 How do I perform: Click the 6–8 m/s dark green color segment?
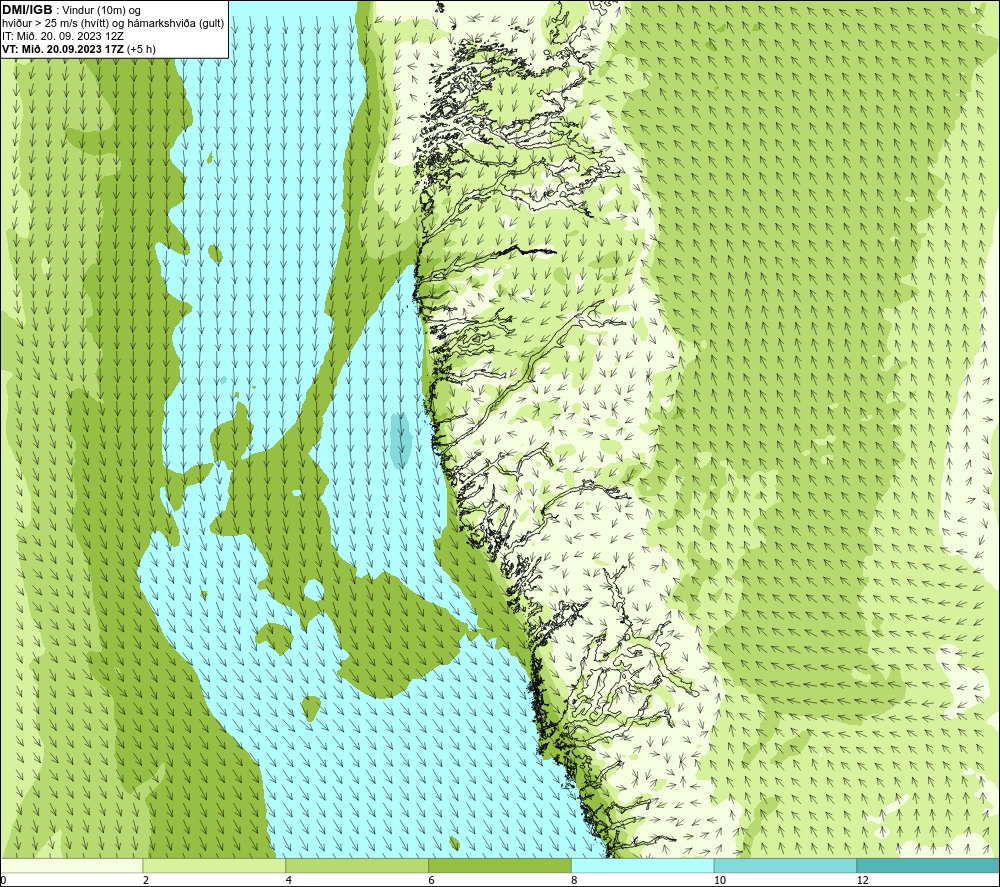point(500,865)
